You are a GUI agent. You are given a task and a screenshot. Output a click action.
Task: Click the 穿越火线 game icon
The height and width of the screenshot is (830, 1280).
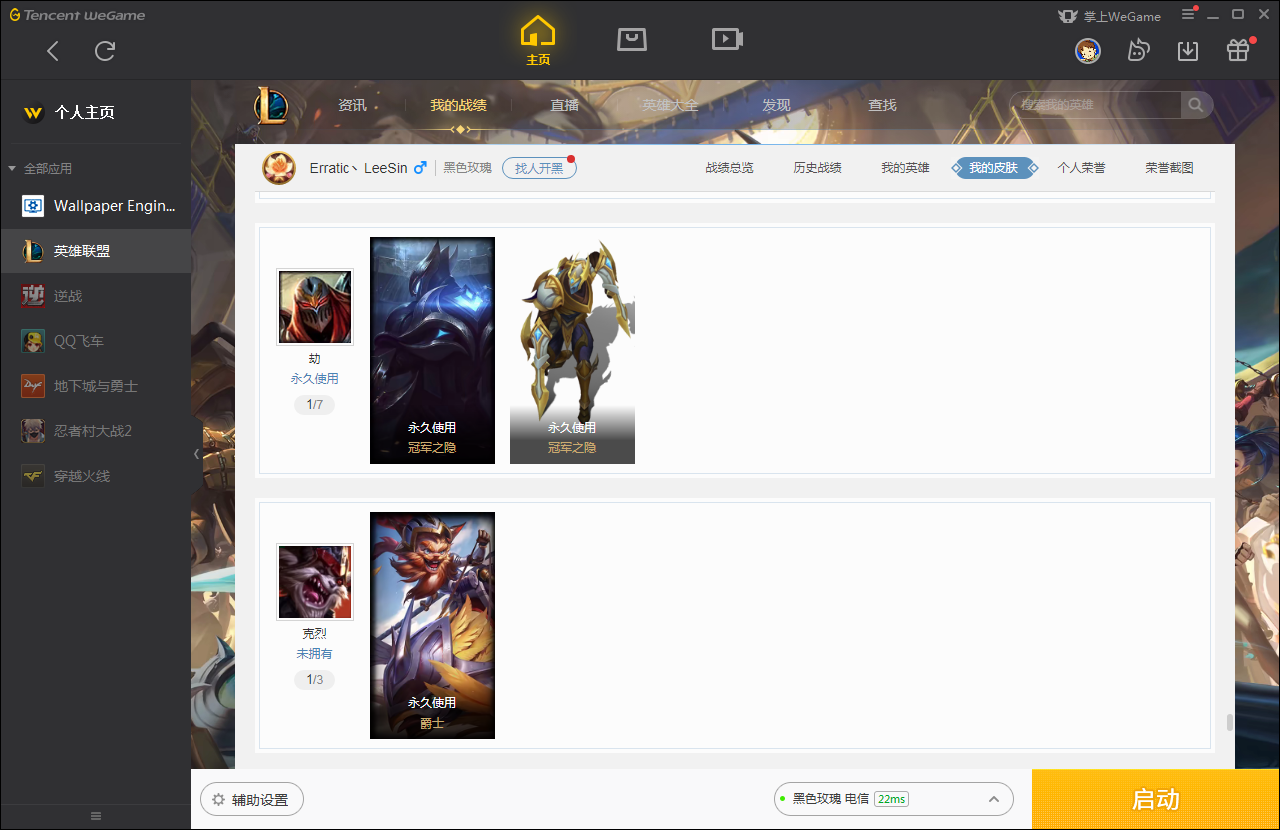pyautogui.click(x=33, y=476)
